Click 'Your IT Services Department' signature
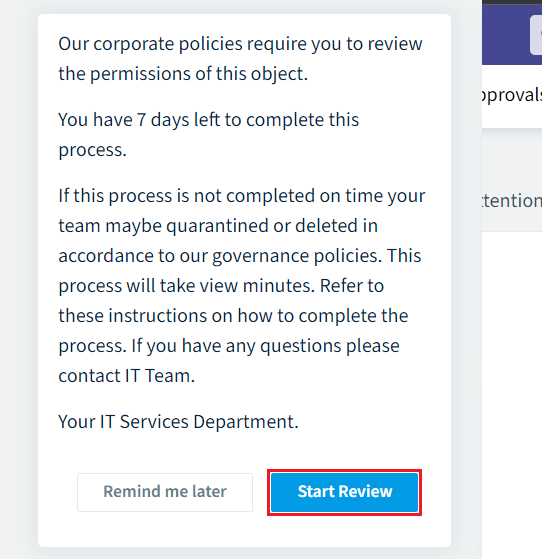Screen dimensions: 542x559 click(178, 422)
